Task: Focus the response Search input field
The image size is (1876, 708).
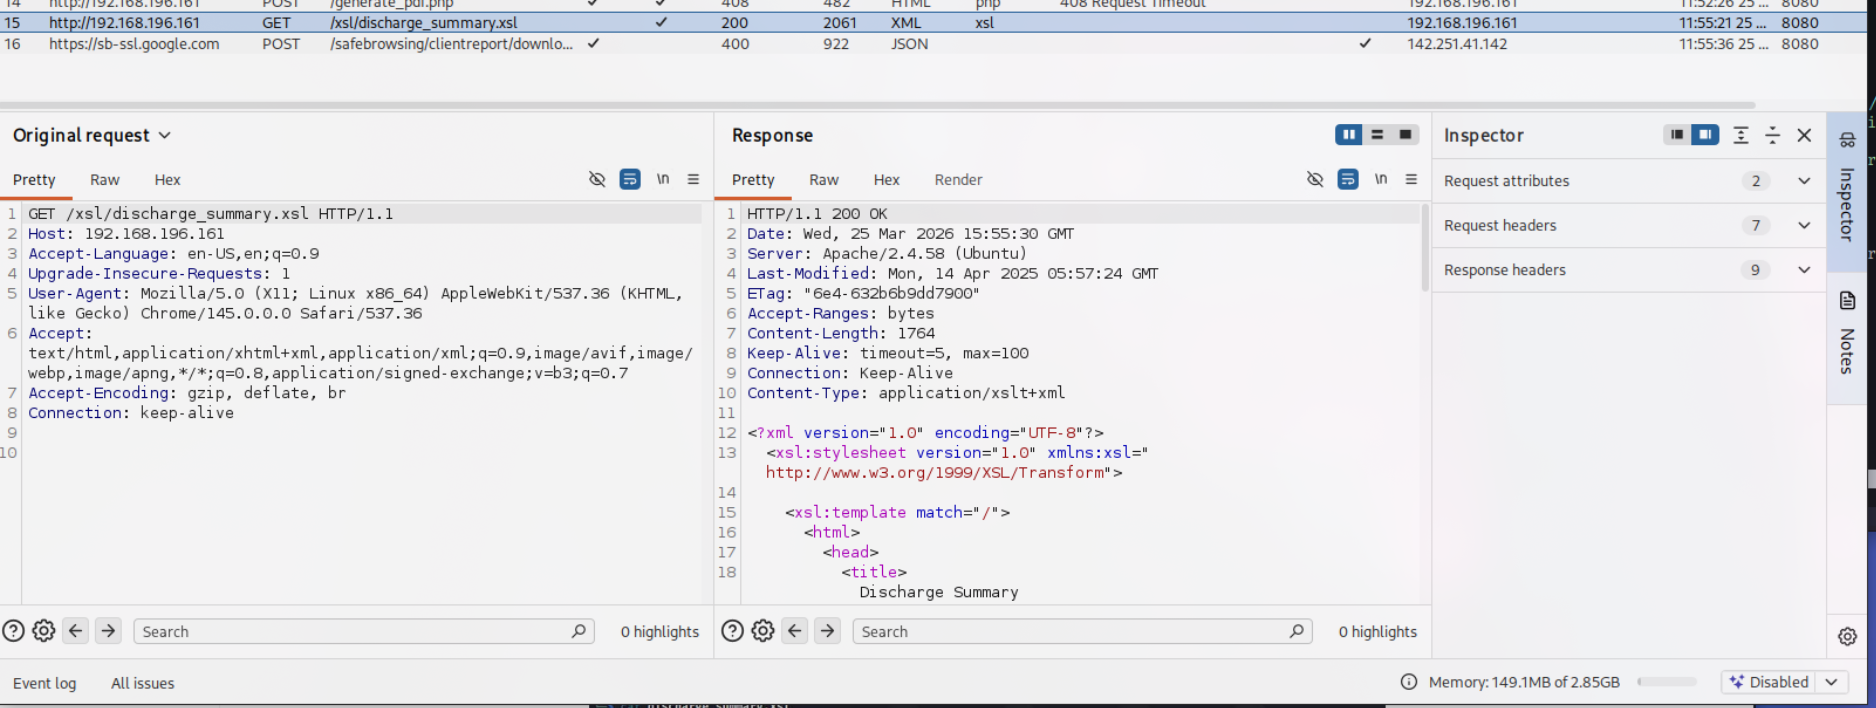Action: pyautogui.click(x=1082, y=631)
